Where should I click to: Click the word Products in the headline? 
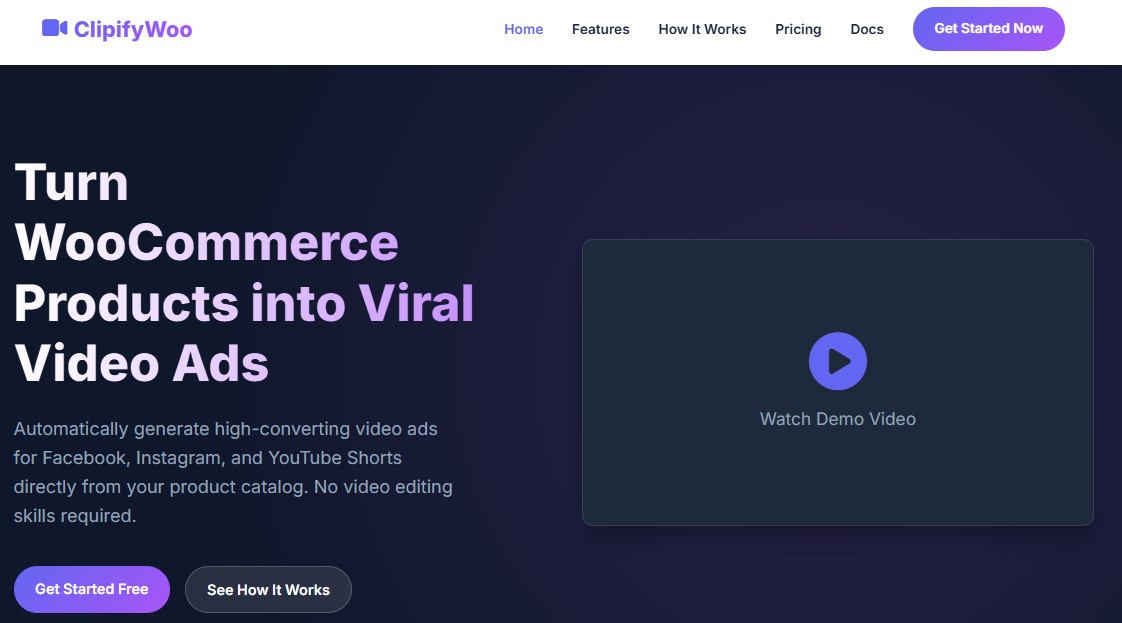coord(126,303)
